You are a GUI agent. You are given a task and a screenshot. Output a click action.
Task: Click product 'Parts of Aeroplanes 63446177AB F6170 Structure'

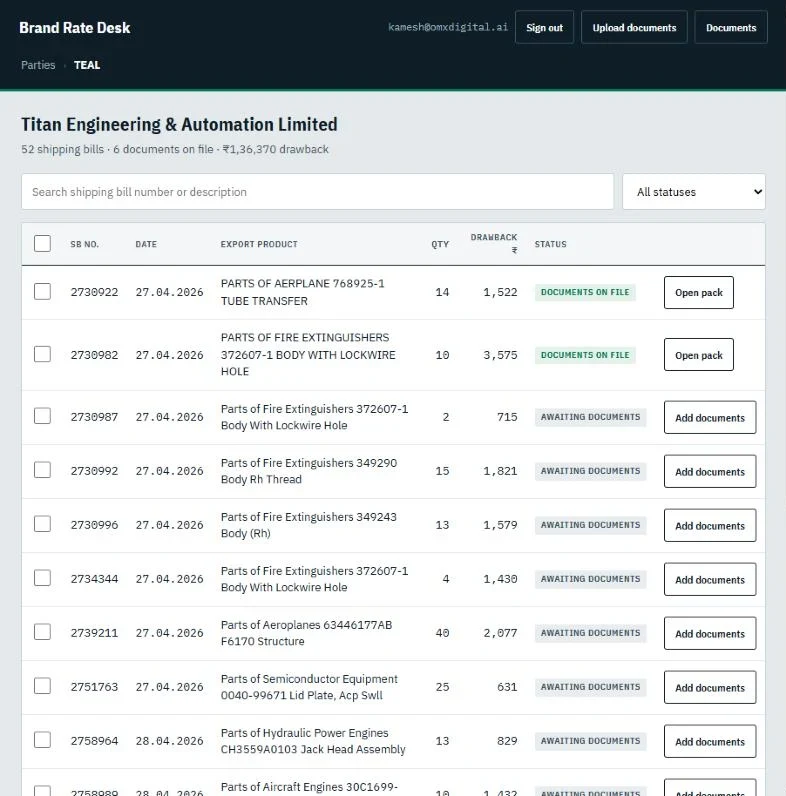(306, 633)
